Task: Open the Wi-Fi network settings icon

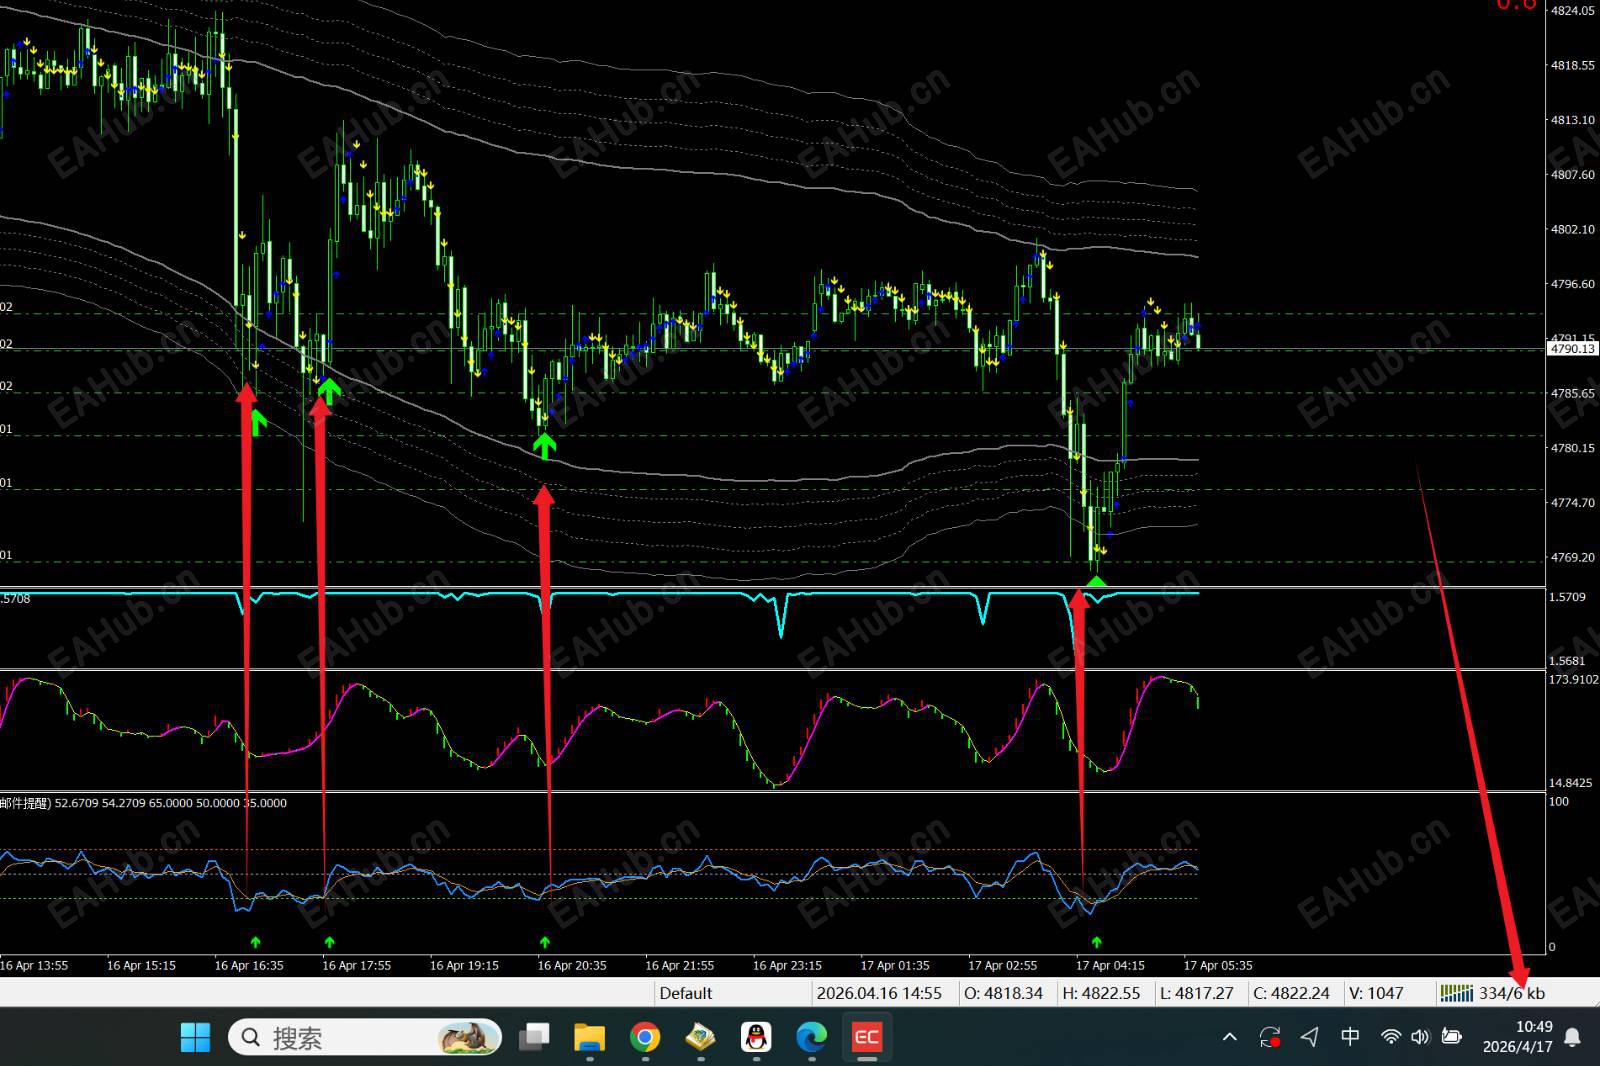Action: 1390,1037
